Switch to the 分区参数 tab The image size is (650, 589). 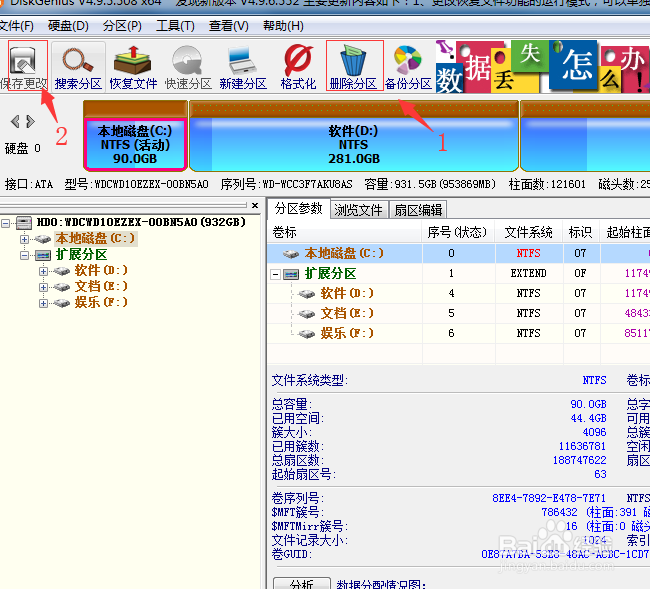pos(298,208)
